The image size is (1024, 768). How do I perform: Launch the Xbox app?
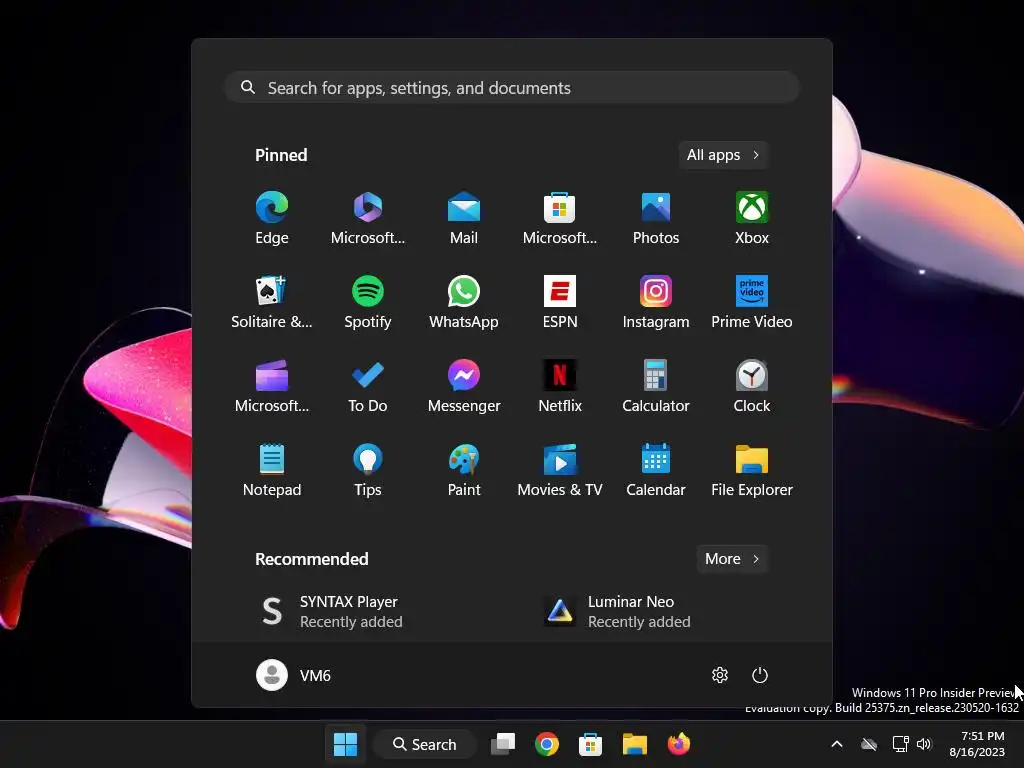pyautogui.click(x=752, y=219)
